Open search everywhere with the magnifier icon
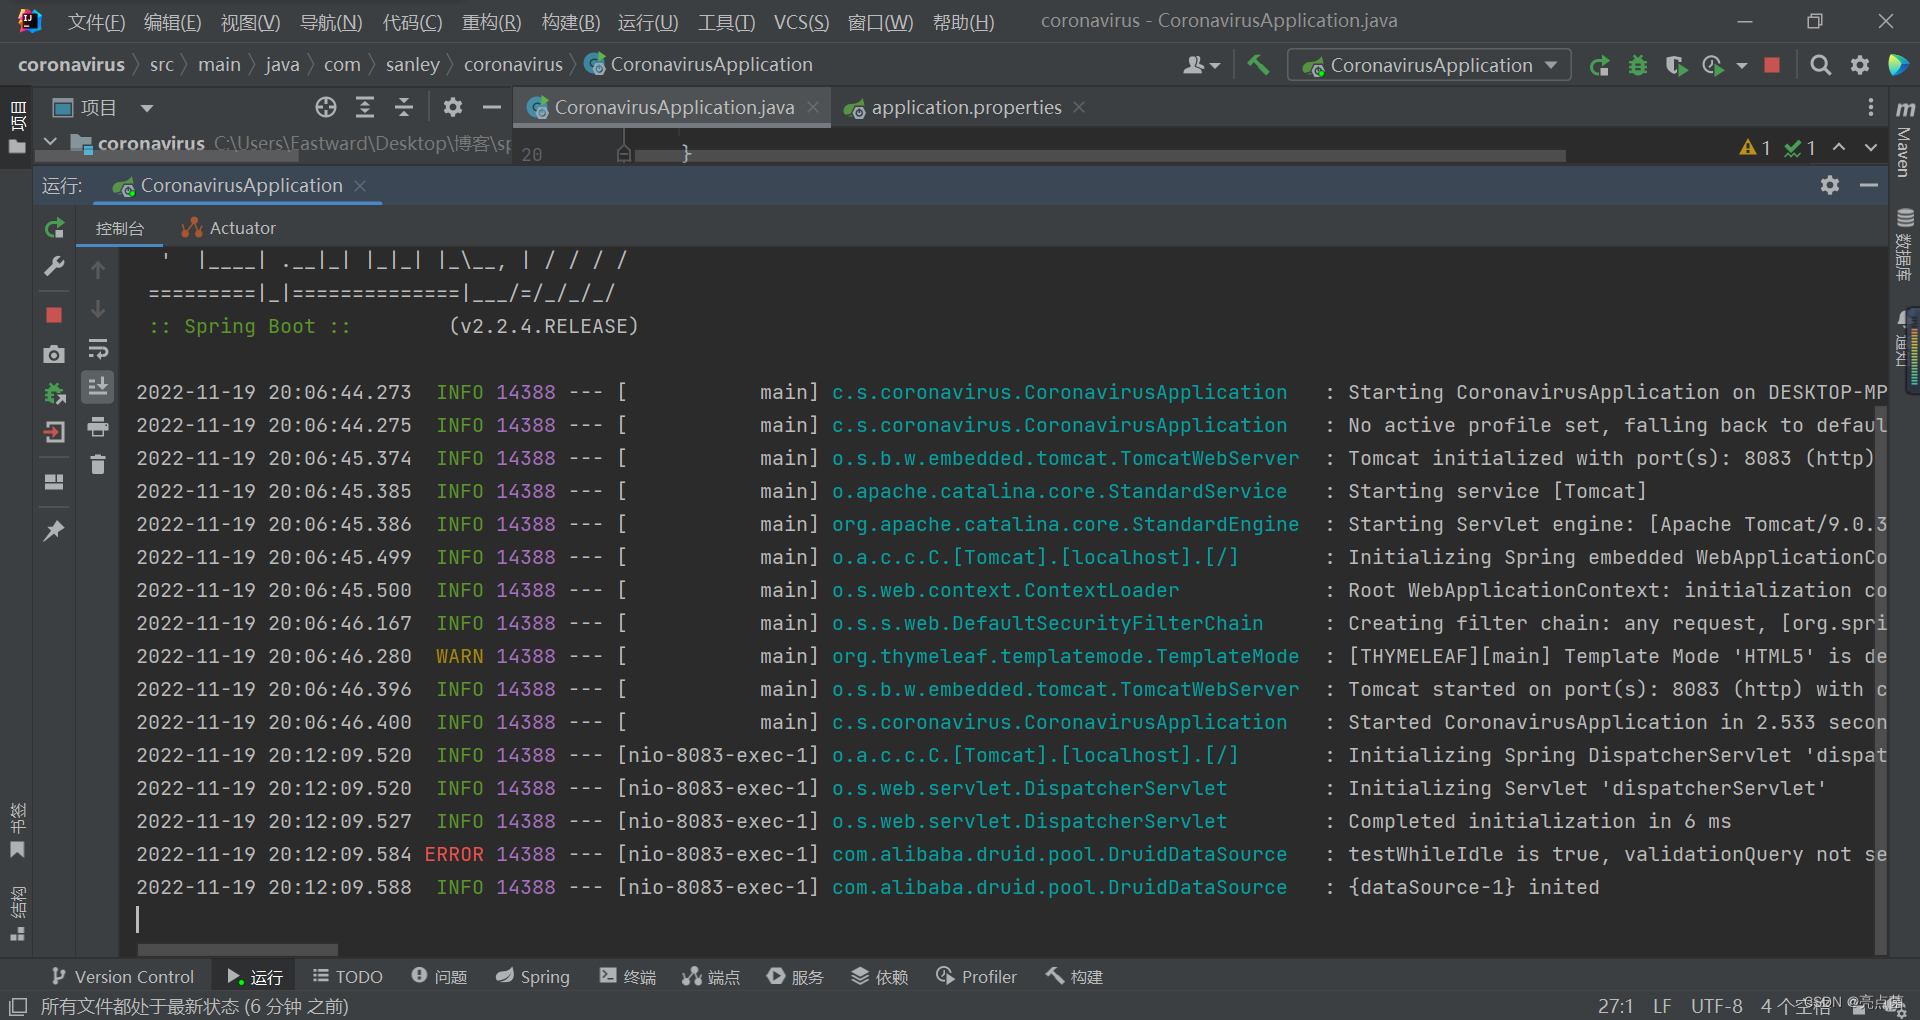Screen dimensions: 1920x1020 pos(1821,65)
